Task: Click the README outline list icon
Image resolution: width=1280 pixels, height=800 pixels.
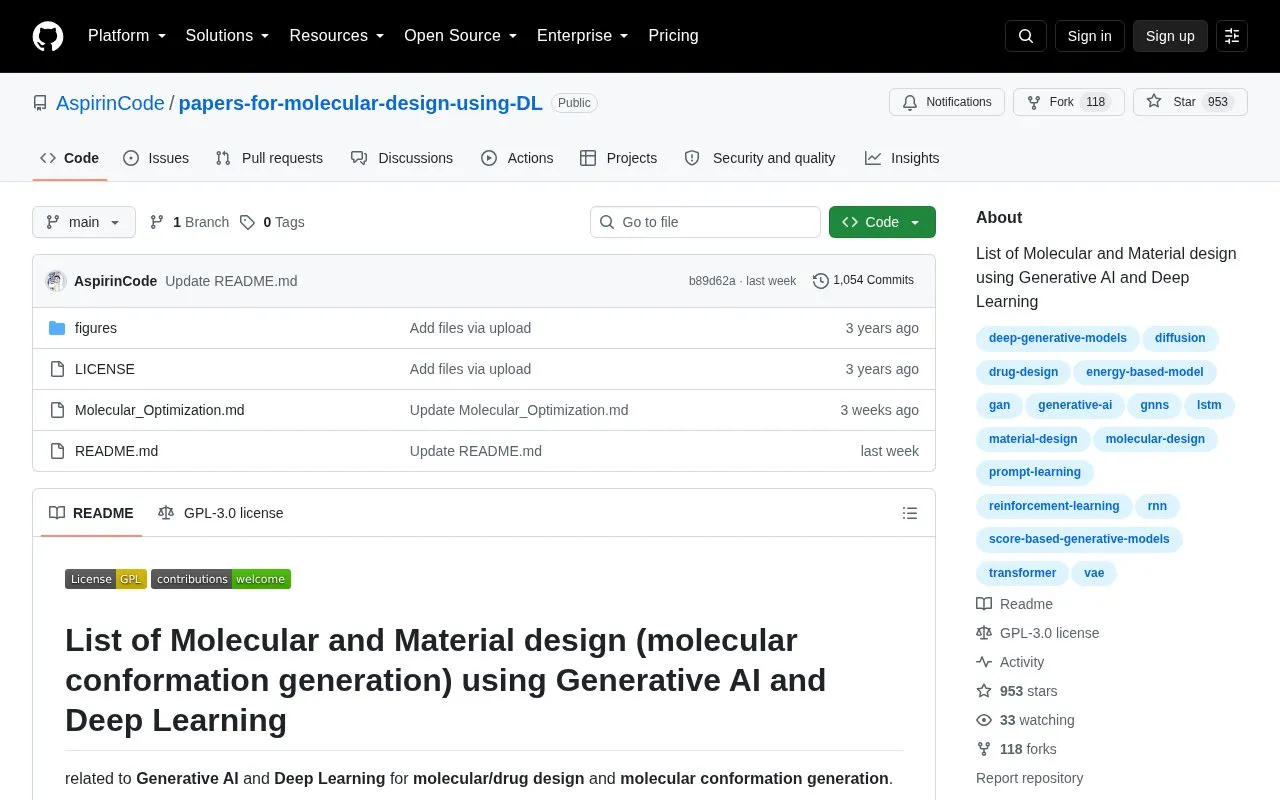Action: click(910, 513)
